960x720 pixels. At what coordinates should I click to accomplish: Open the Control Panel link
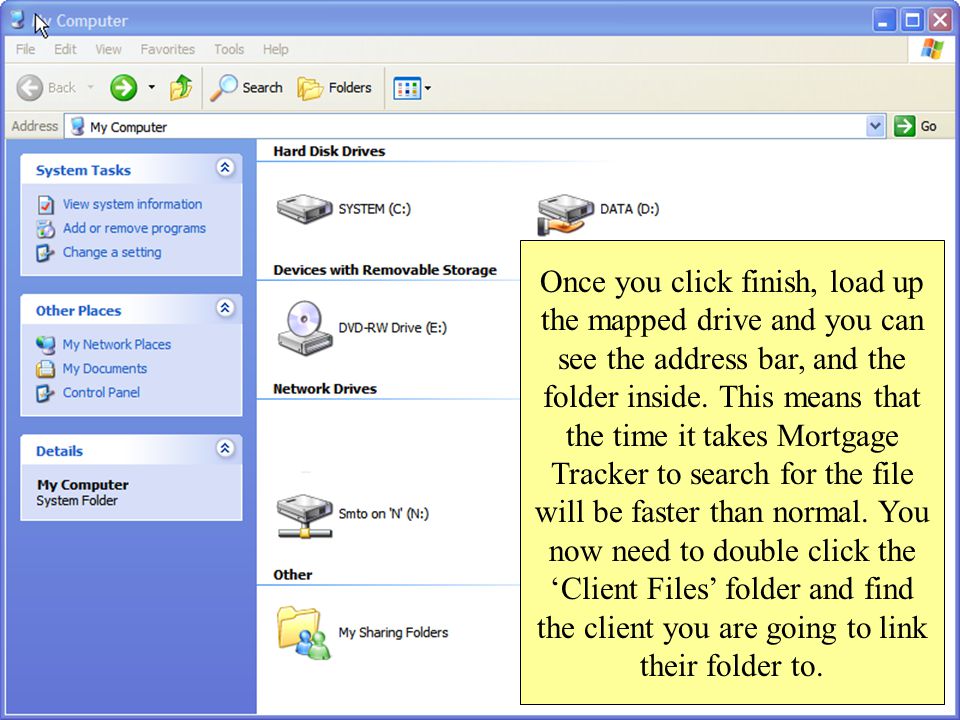[101, 392]
